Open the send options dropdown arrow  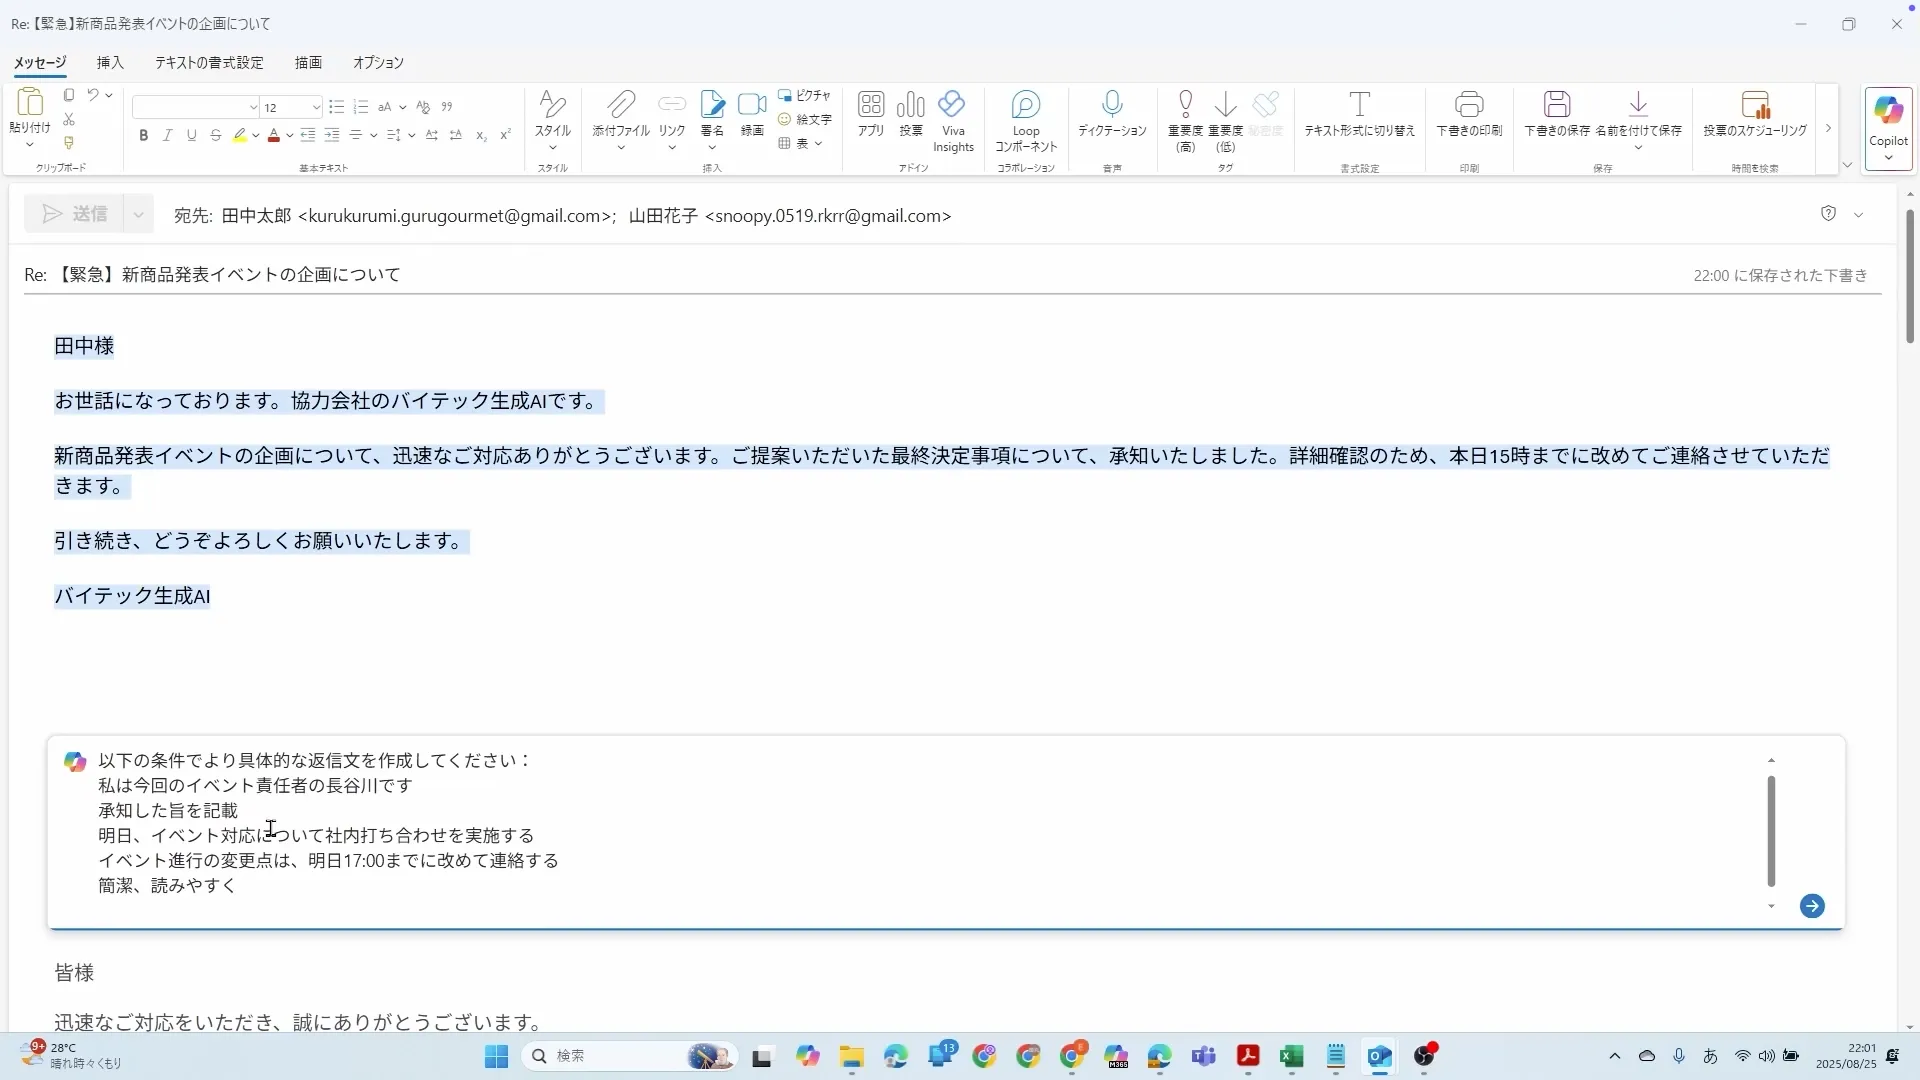(x=138, y=215)
